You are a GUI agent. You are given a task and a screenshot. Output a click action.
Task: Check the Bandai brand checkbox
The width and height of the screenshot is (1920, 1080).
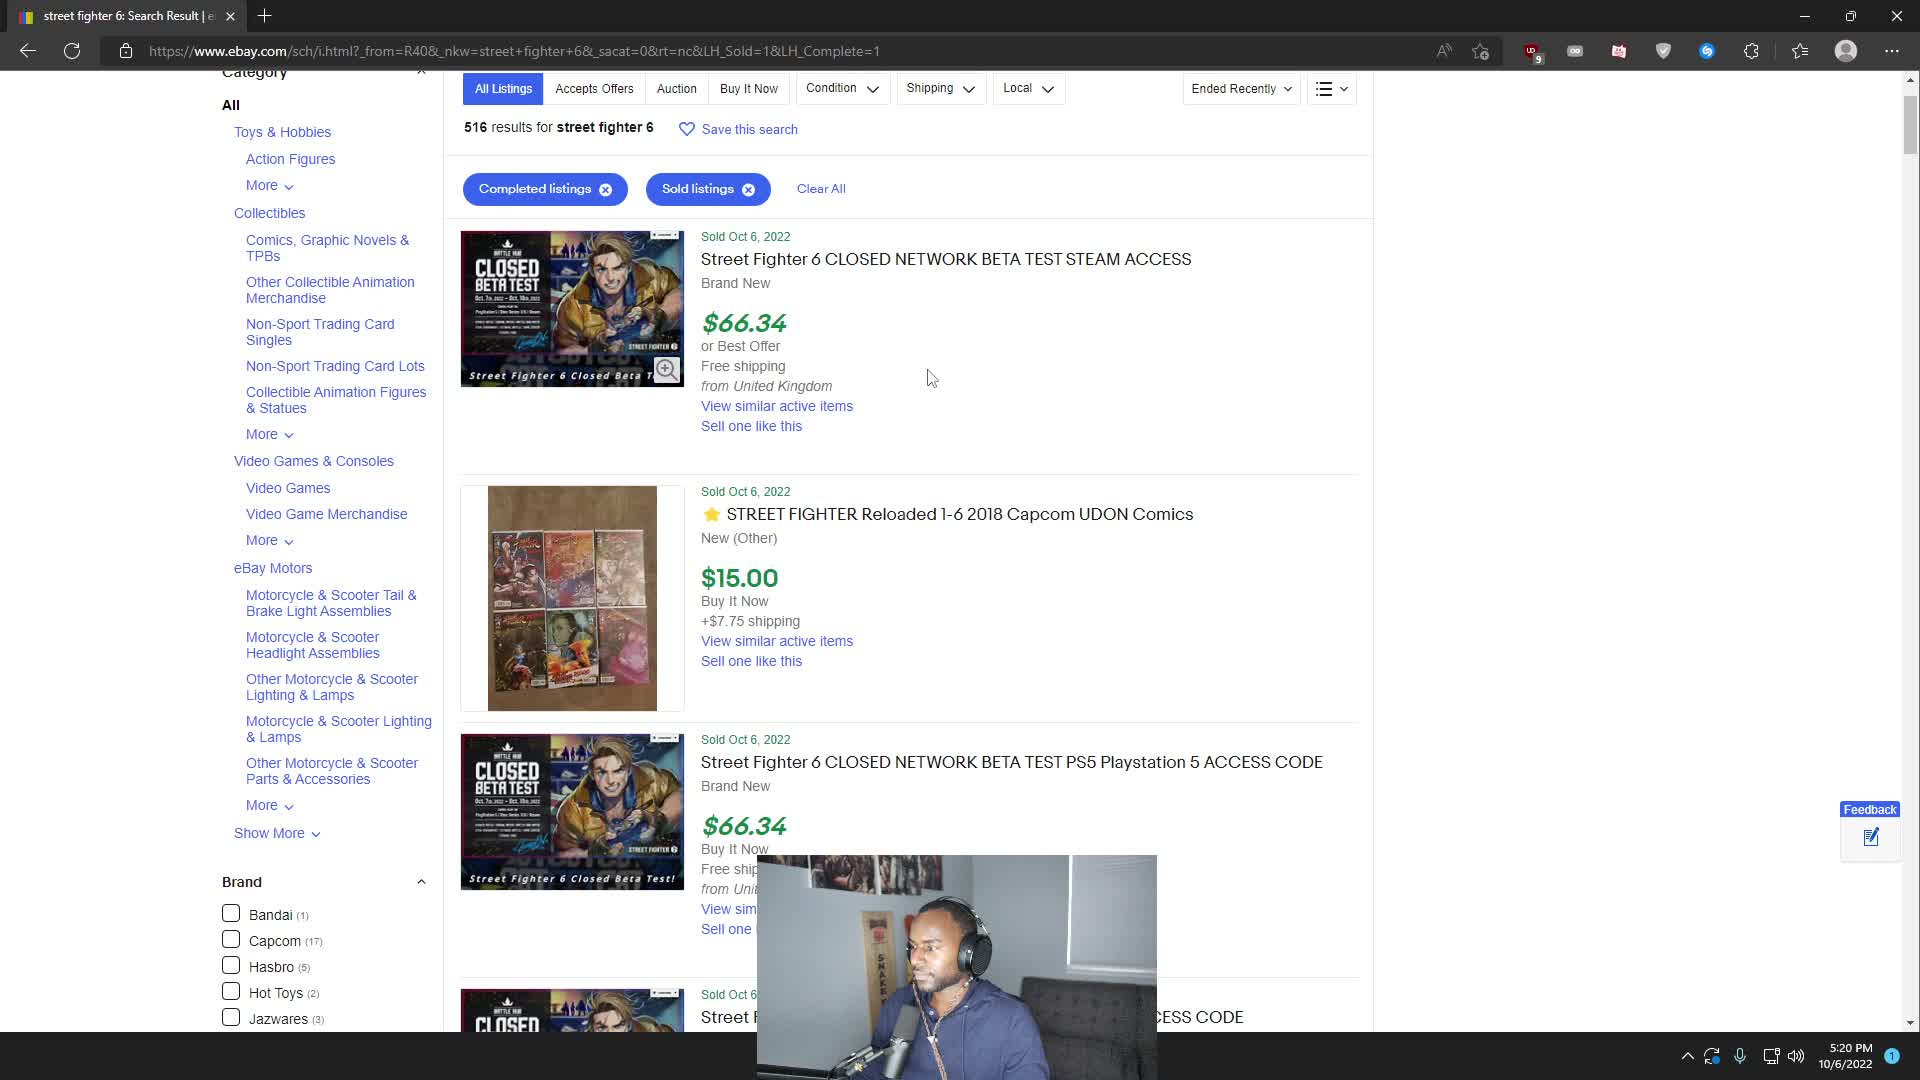pyautogui.click(x=231, y=913)
